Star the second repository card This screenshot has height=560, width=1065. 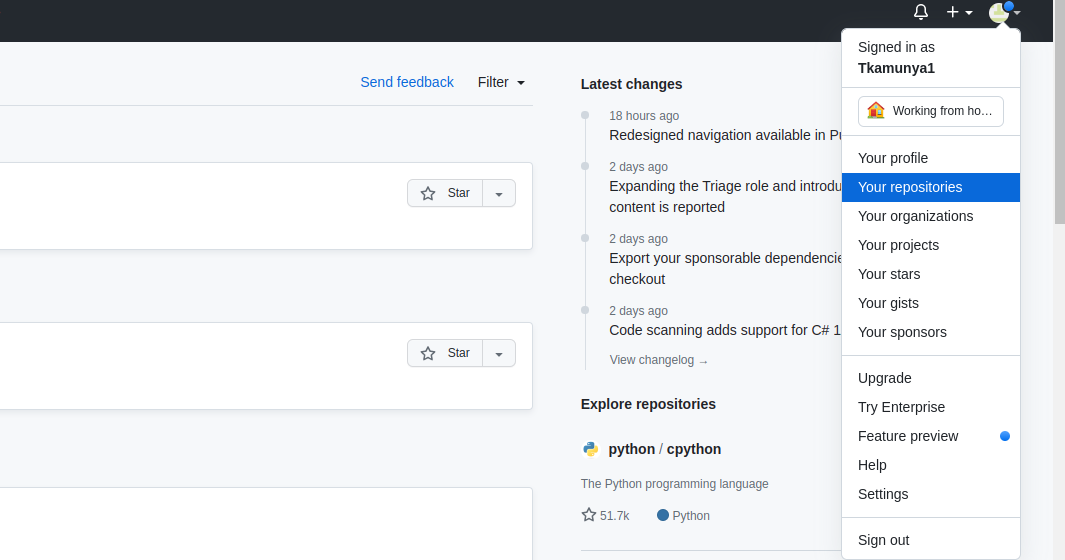point(445,353)
